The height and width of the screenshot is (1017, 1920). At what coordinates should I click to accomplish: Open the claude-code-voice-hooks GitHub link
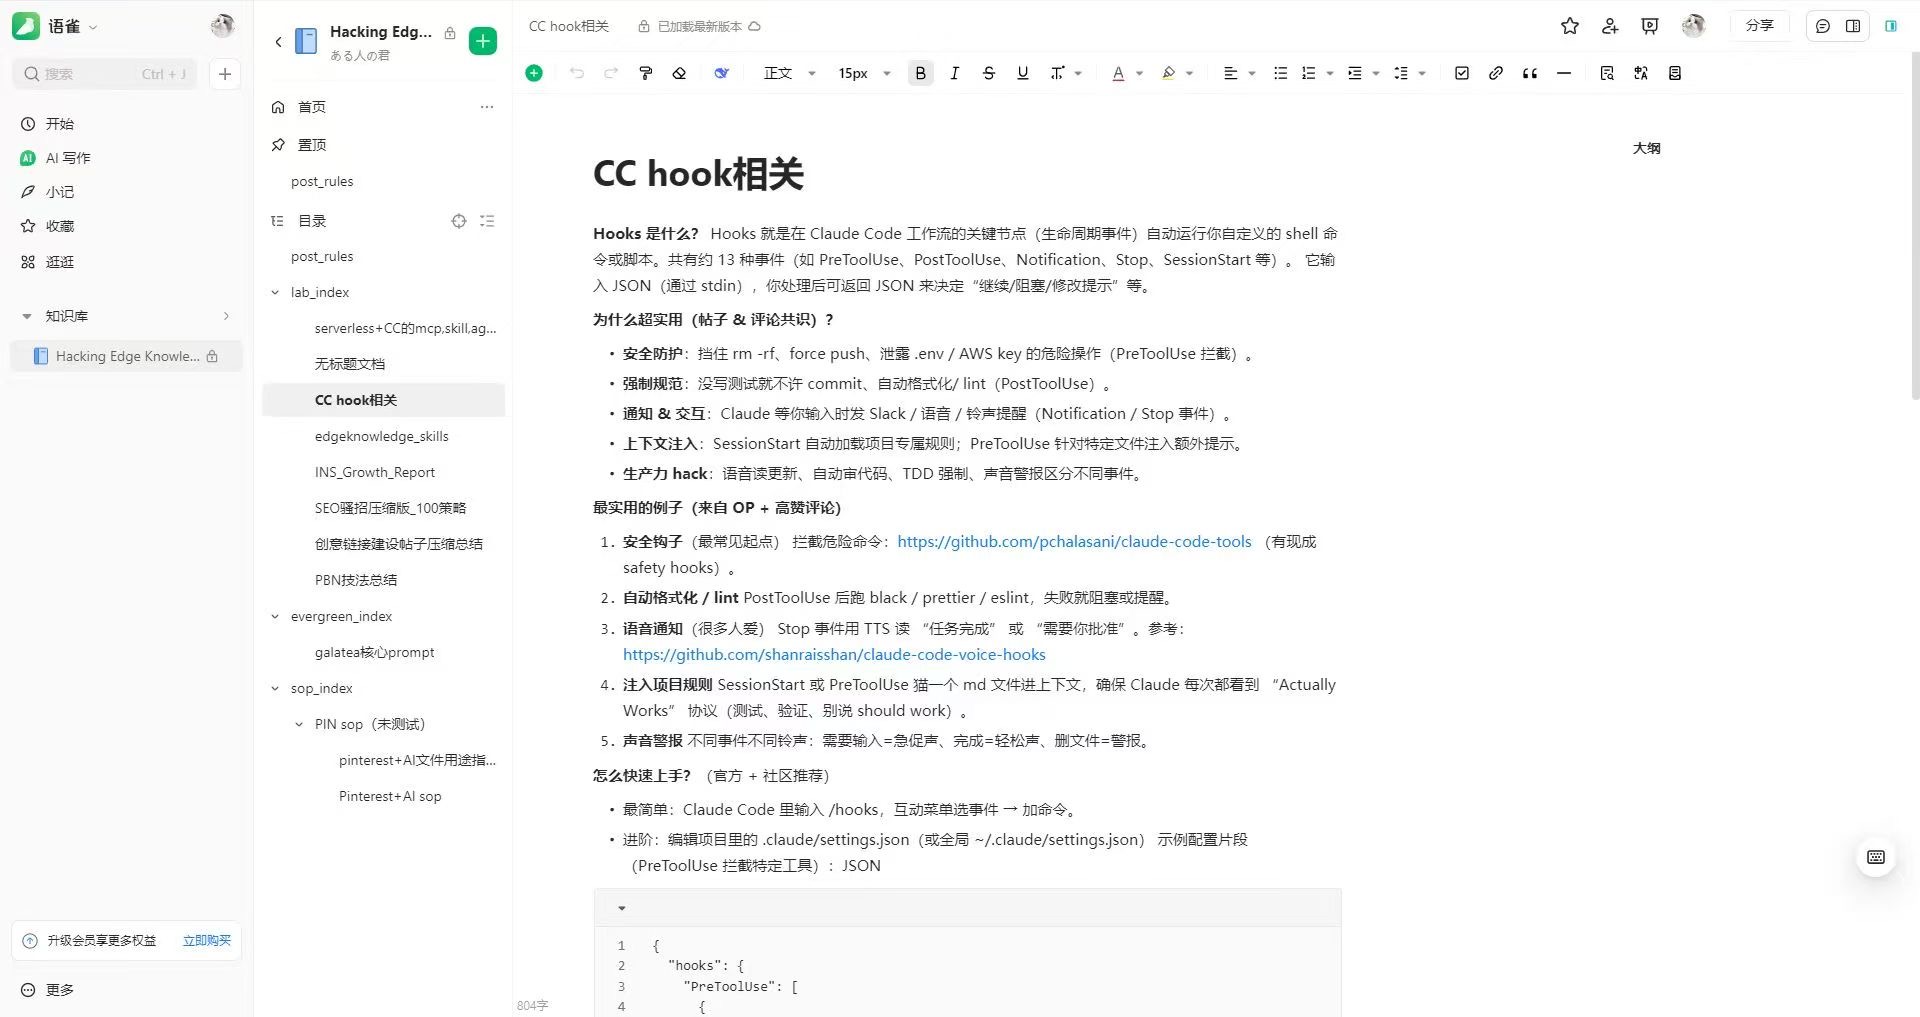(834, 655)
